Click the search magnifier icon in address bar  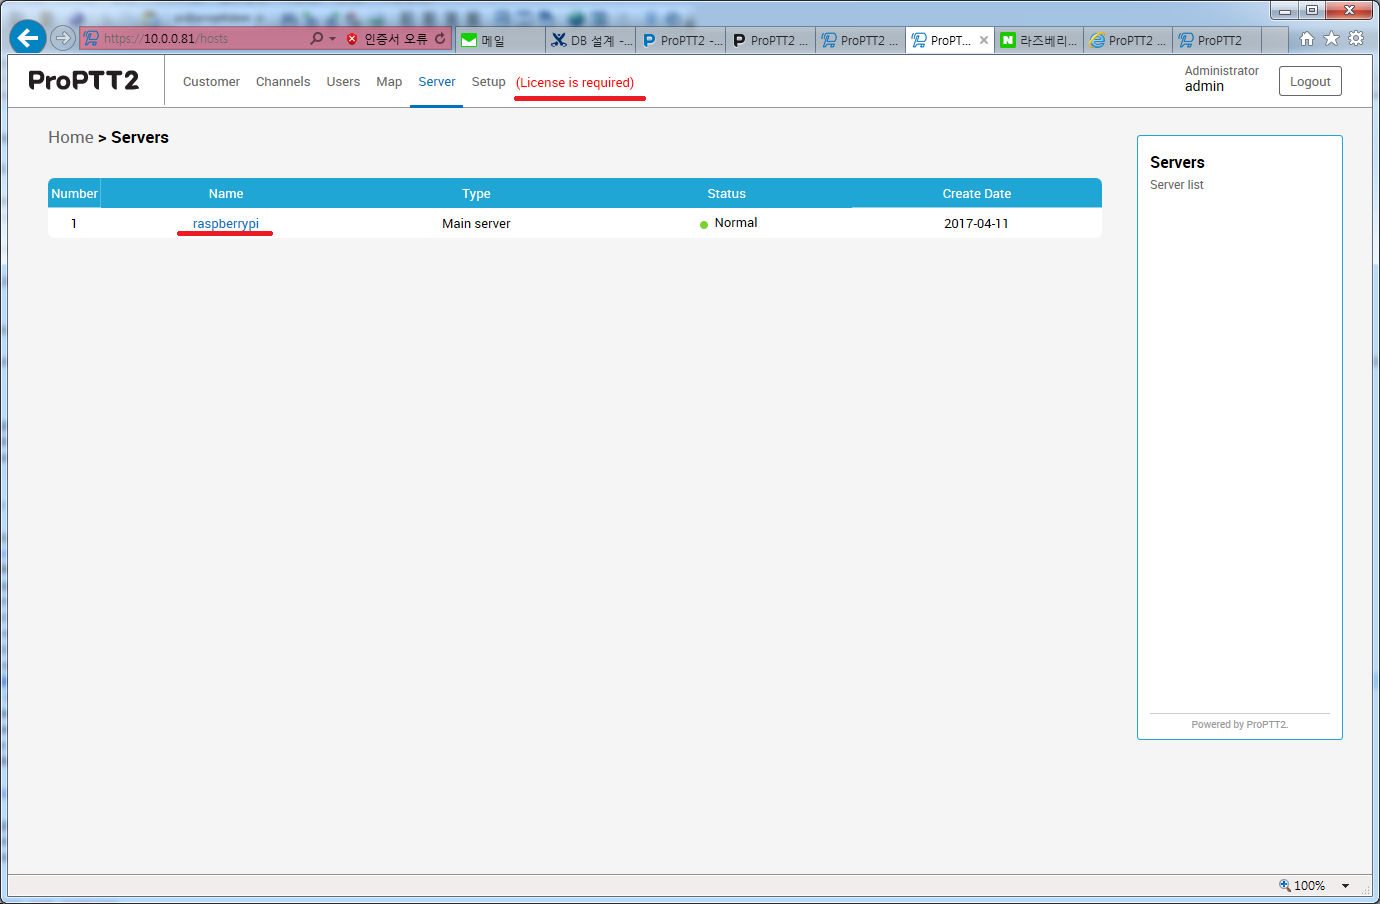click(x=317, y=39)
